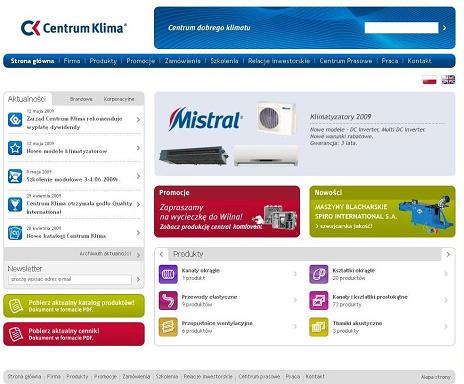Viewport: 464px width, 384px height.
Task: Open Promocje in the top navigation
Action: (141, 61)
